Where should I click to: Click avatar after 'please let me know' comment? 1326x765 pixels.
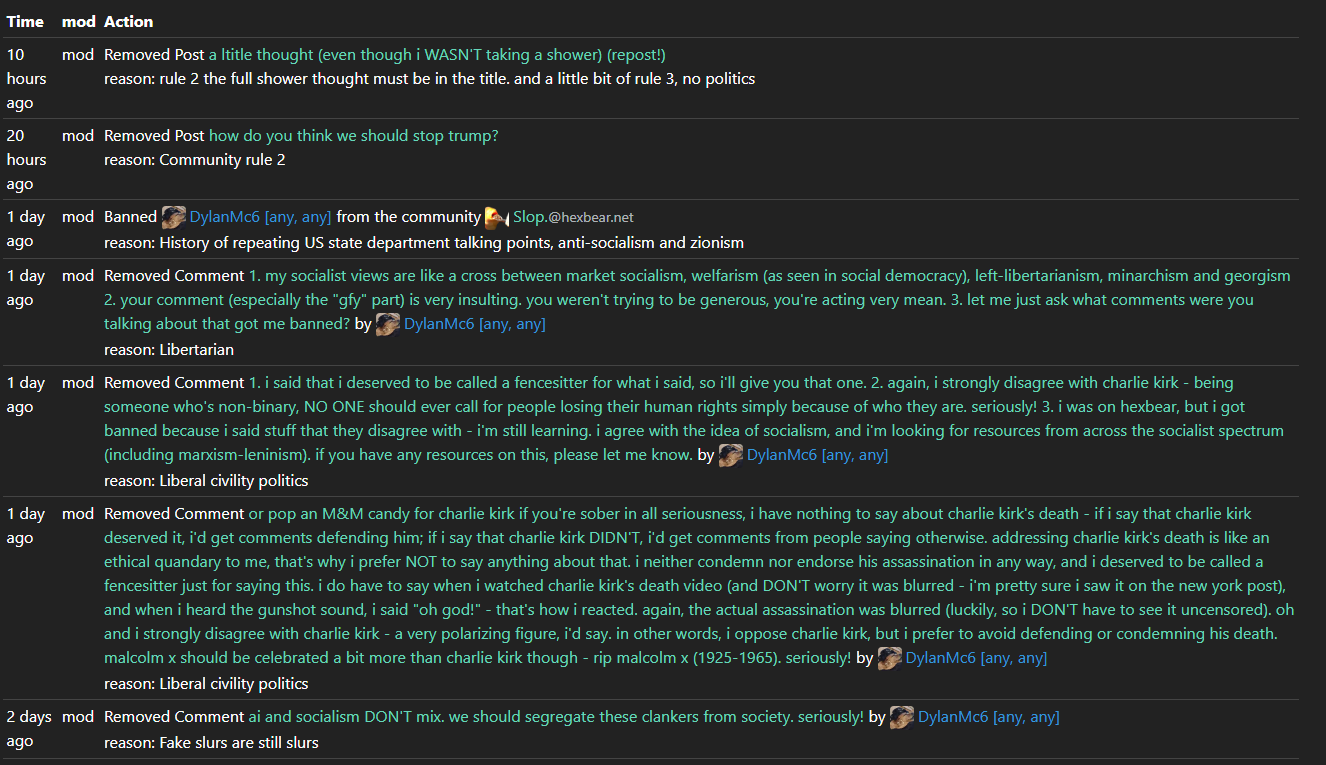[x=730, y=455]
